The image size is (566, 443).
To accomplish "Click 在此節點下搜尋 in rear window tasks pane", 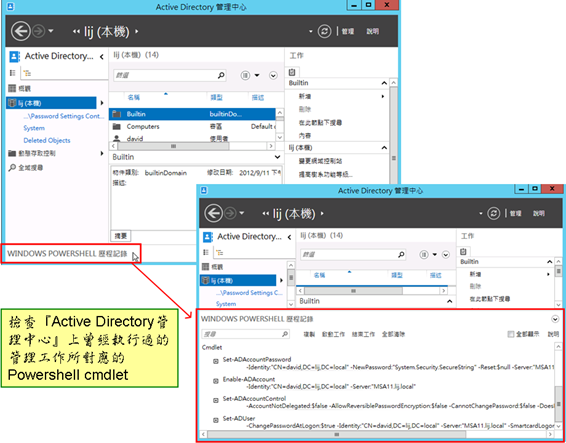I will coord(320,123).
